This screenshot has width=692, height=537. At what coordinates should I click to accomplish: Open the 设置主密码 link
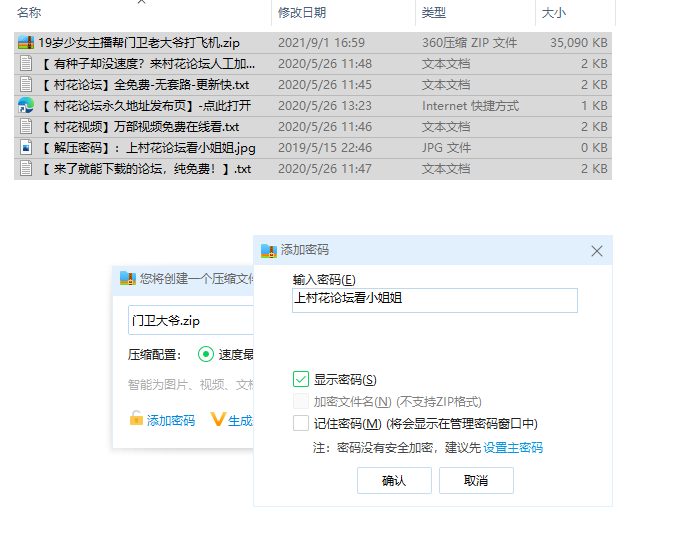coord(513,448)
